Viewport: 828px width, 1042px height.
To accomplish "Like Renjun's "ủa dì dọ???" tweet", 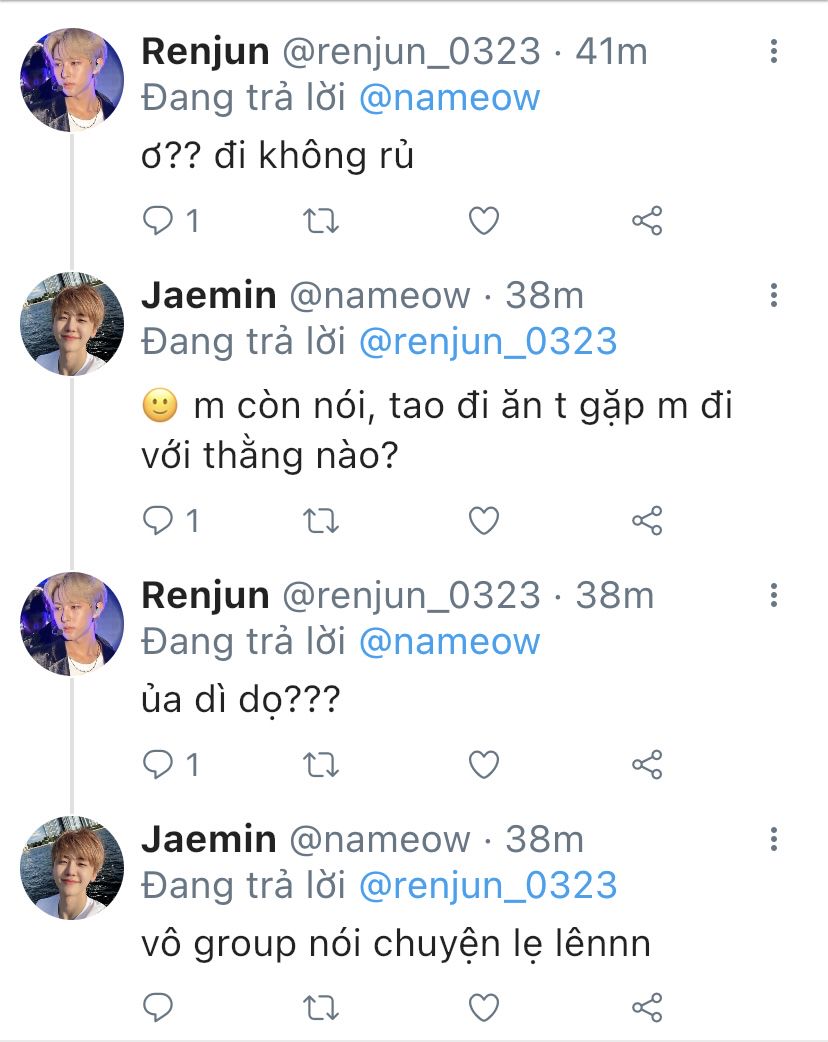I will (484, 765).
